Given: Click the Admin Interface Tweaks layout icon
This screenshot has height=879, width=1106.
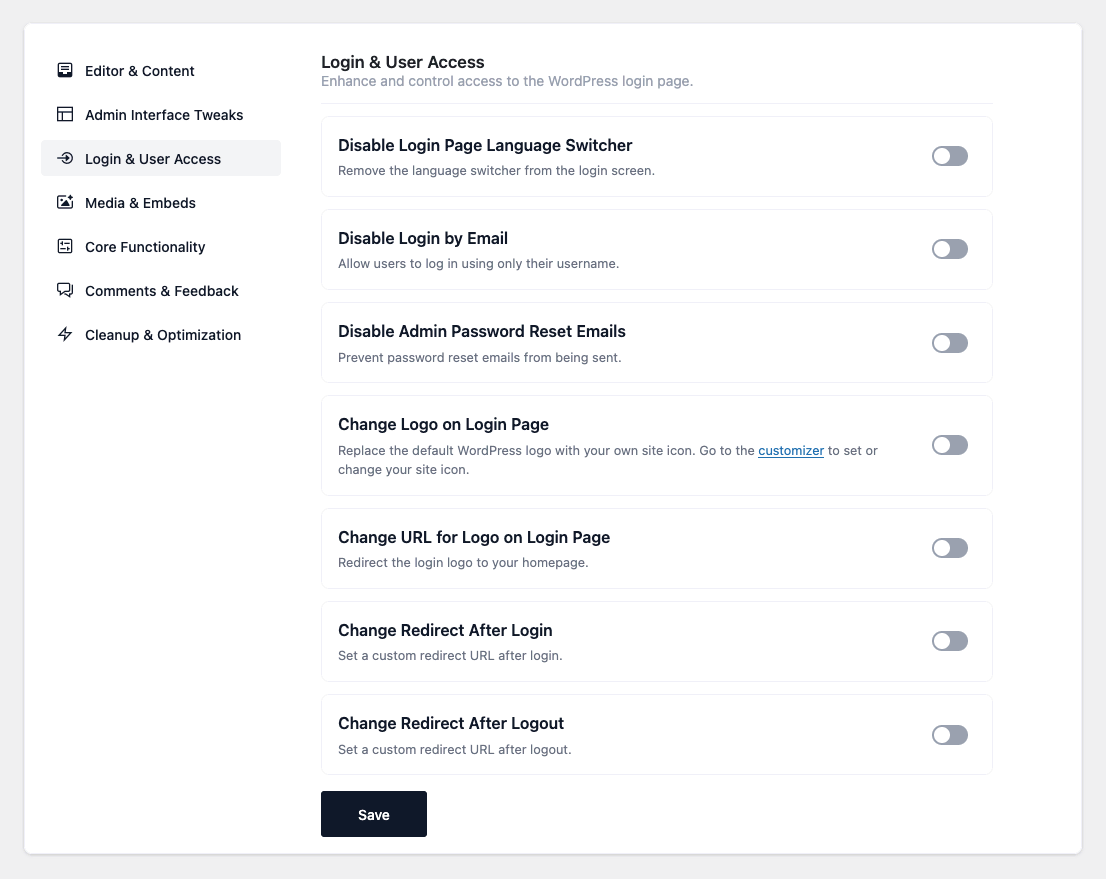Looking at the screenshot, I should pos(65,115).
